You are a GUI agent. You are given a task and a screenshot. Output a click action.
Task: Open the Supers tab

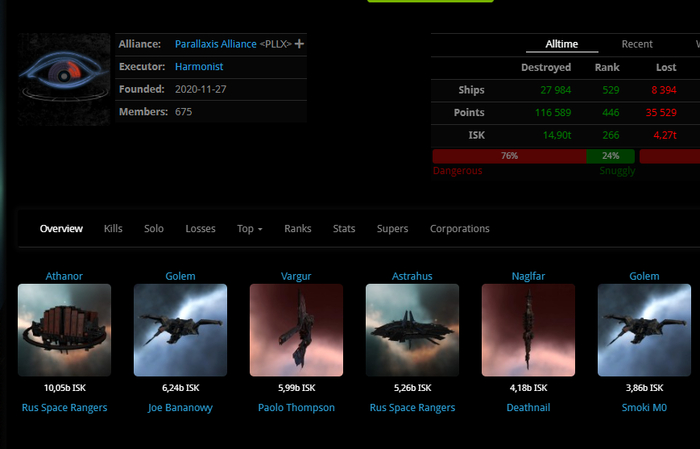pyautogui.click(x=392, y=229)
